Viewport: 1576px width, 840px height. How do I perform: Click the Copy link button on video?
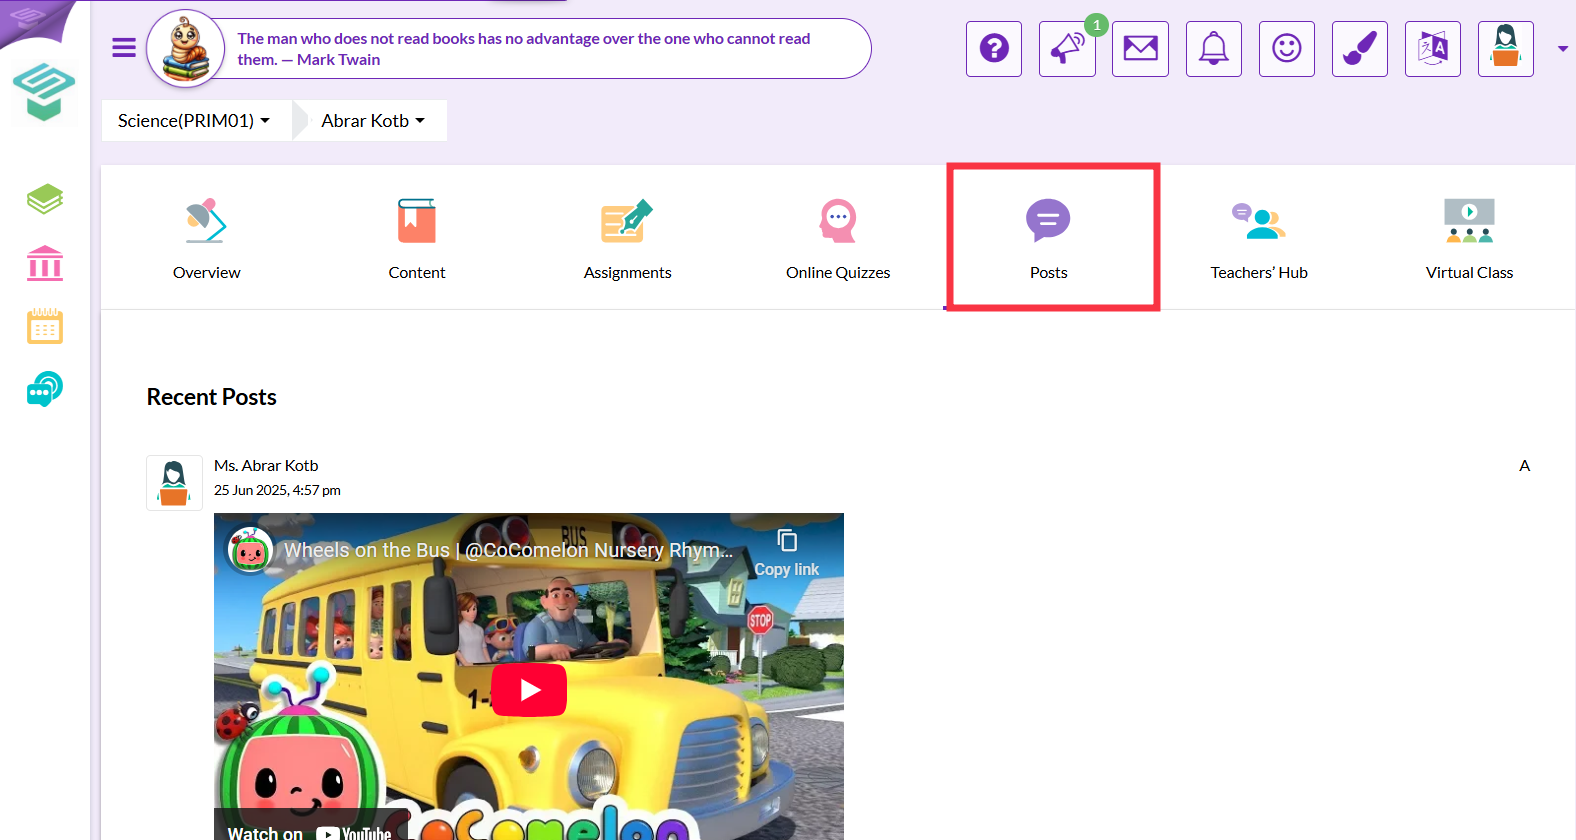point(787,553)
